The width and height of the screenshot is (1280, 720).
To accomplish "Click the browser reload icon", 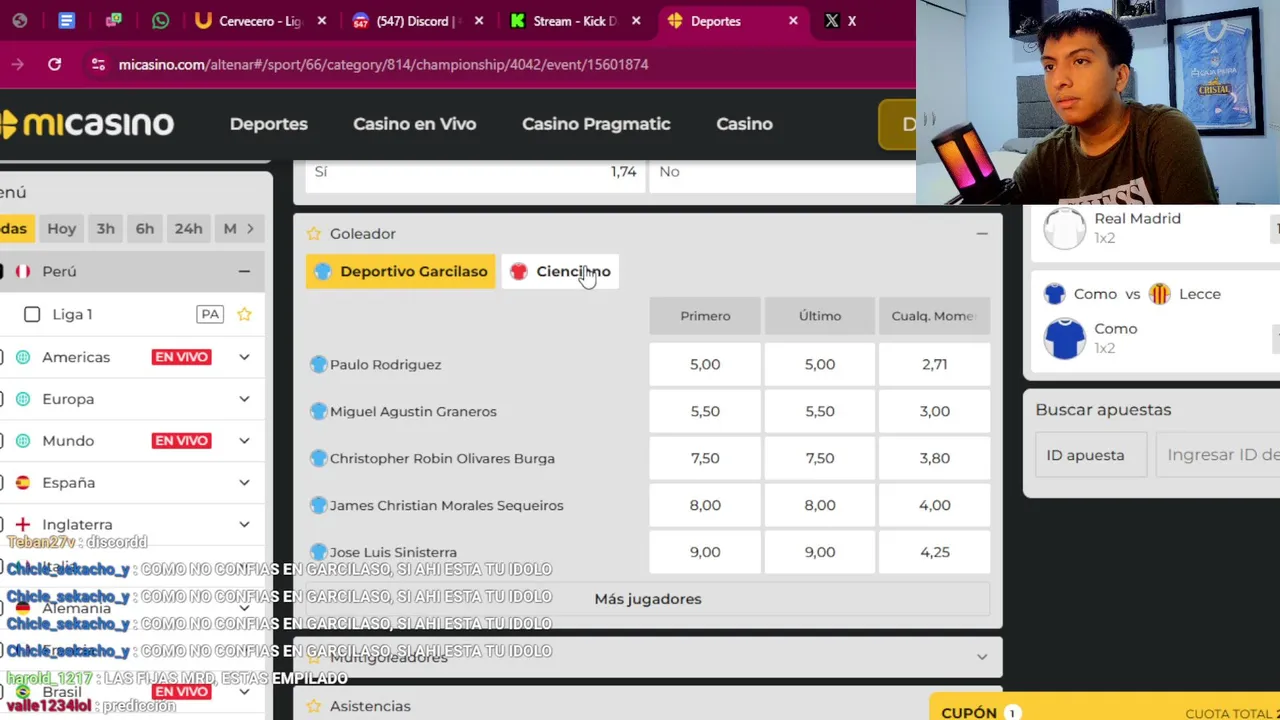I will (54, 64).
